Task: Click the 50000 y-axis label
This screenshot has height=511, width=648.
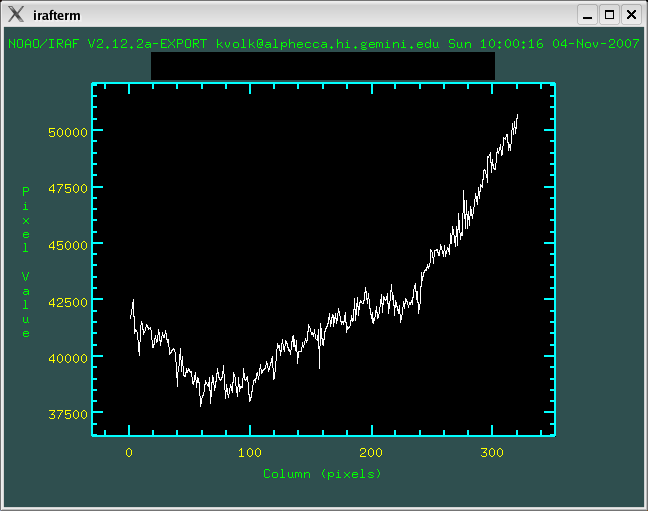Action: [x=68, y=132]
